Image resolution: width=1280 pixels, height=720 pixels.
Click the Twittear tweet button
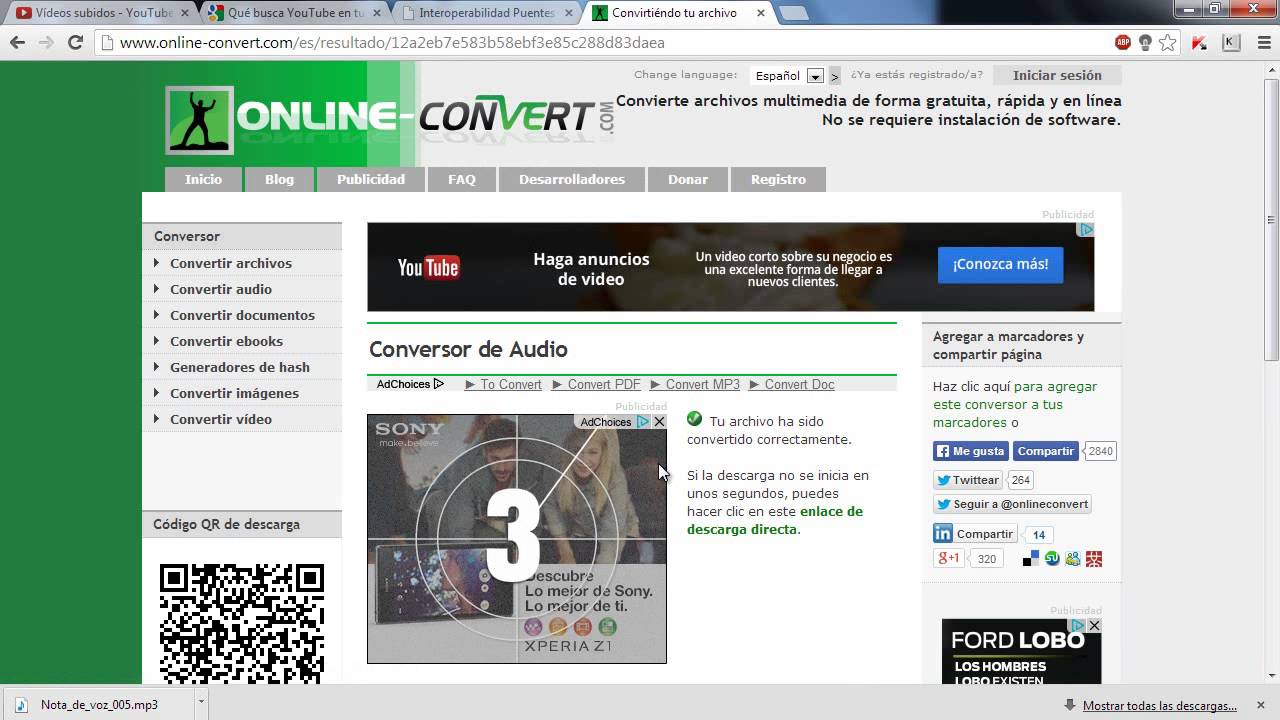tap(968, 480)
